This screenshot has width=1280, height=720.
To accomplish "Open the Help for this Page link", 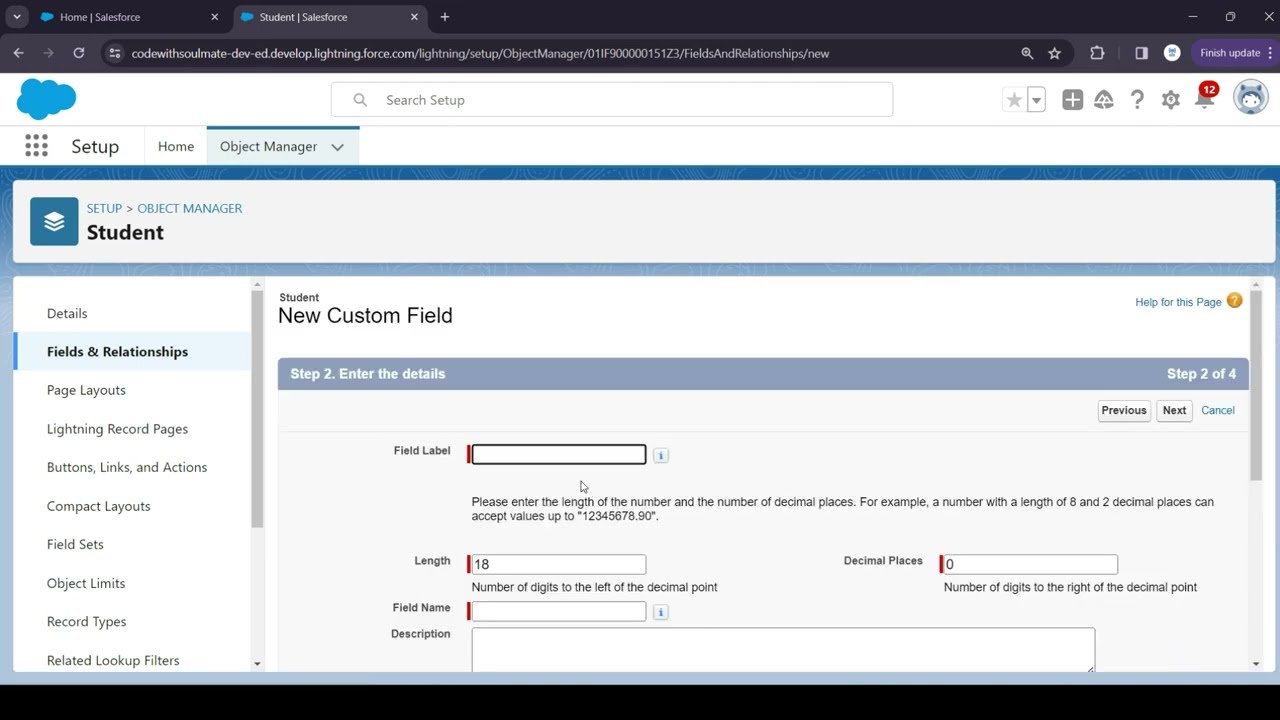I will pos(1178,302).
